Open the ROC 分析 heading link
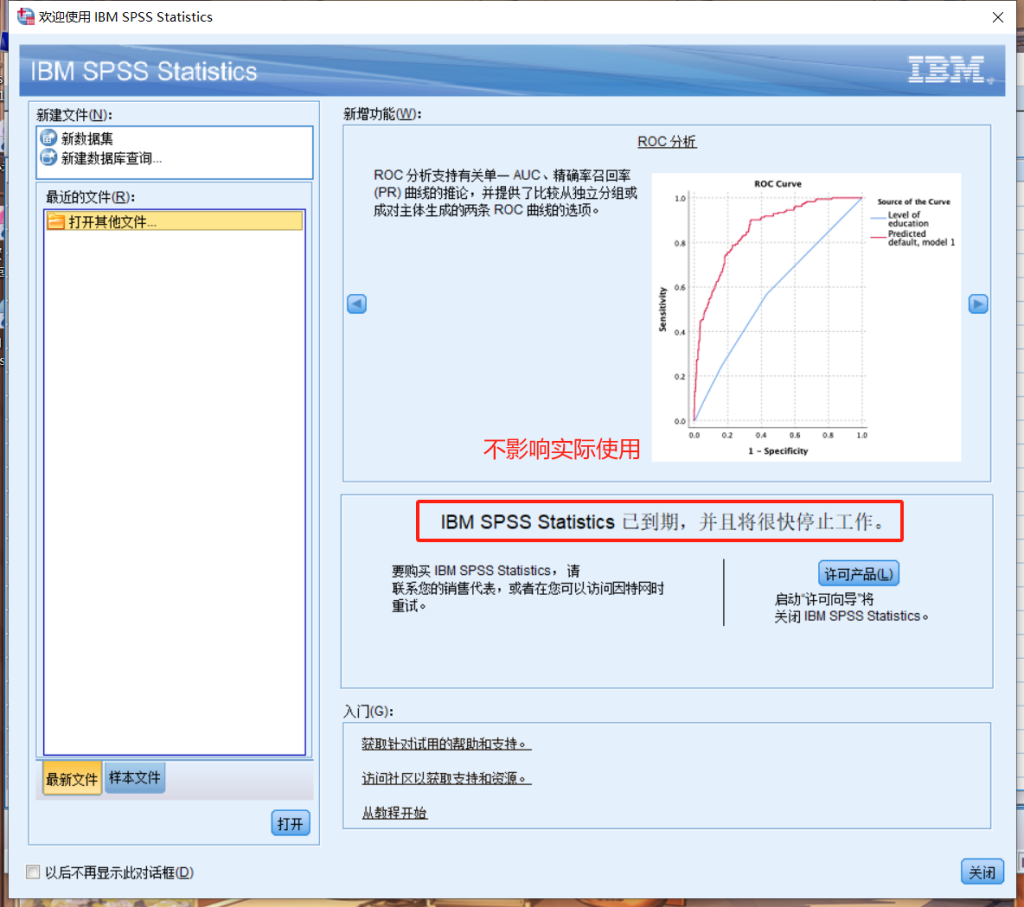Viewport: 1024px width, 907px height. pos(666,141)
